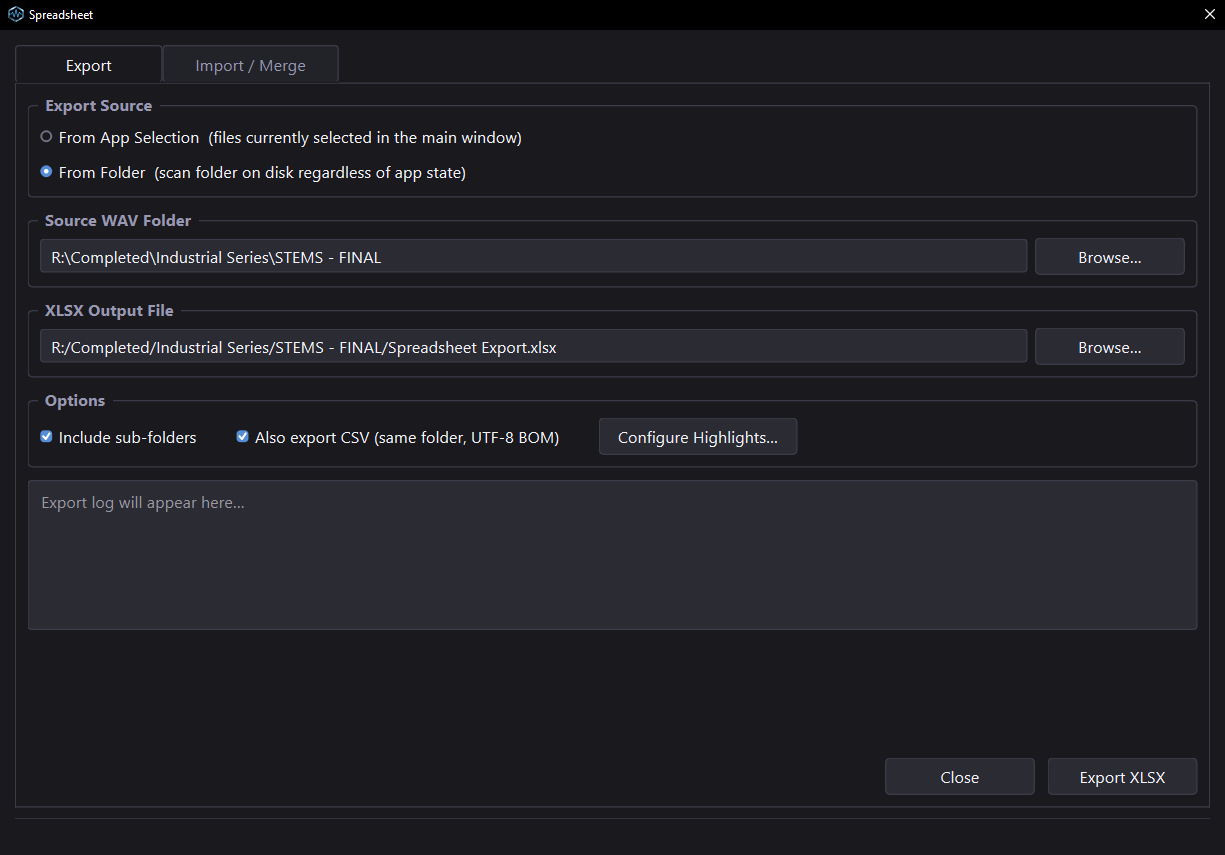Click the Export Source group heading
1225x855 pixels.
point(99,106)
